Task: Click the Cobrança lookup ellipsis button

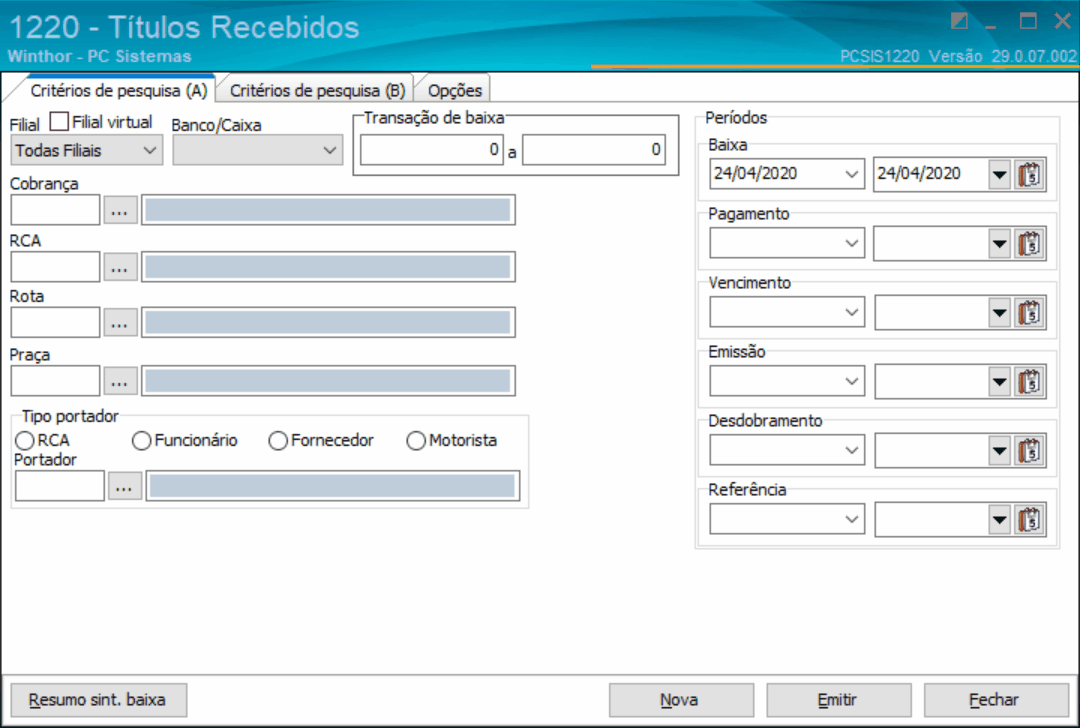Action: 120,210
